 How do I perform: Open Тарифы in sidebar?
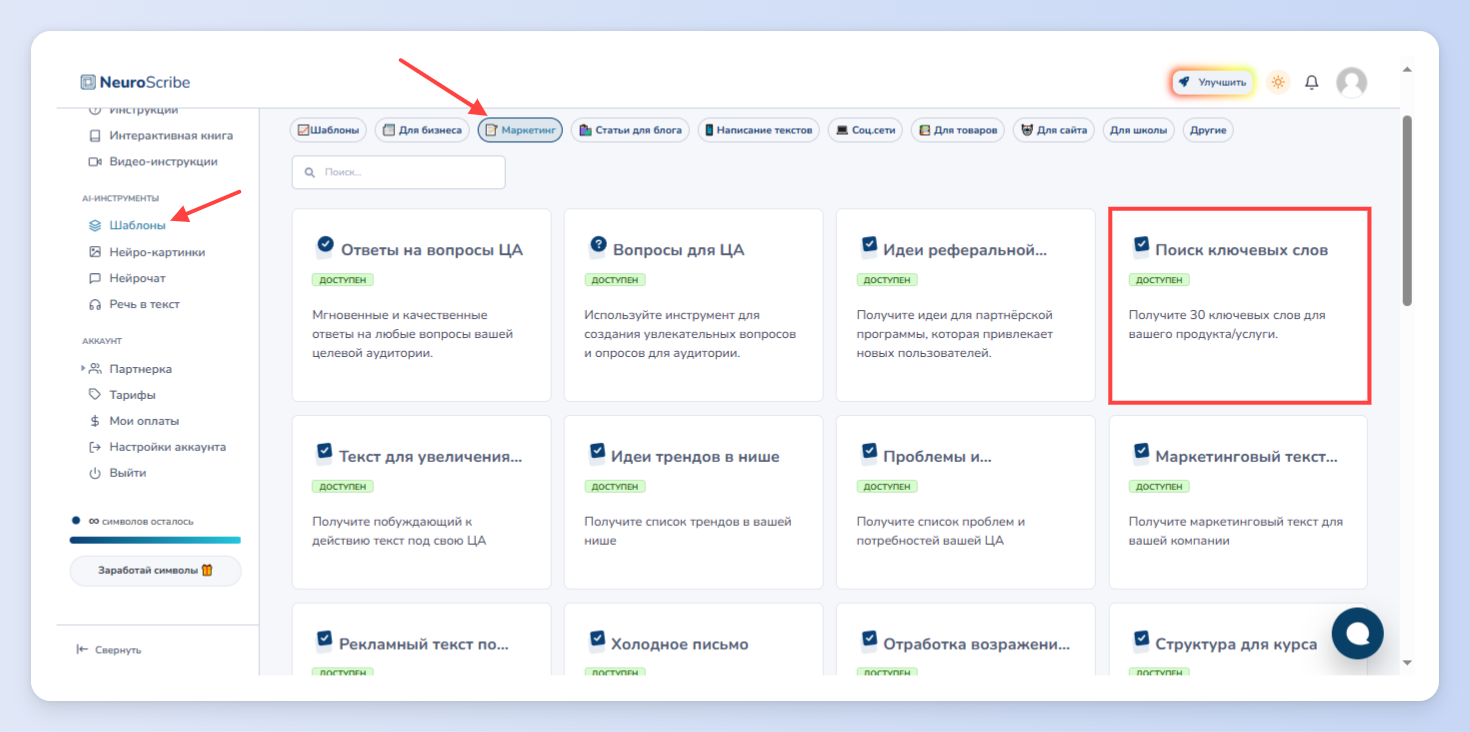[x=132, y=395]
